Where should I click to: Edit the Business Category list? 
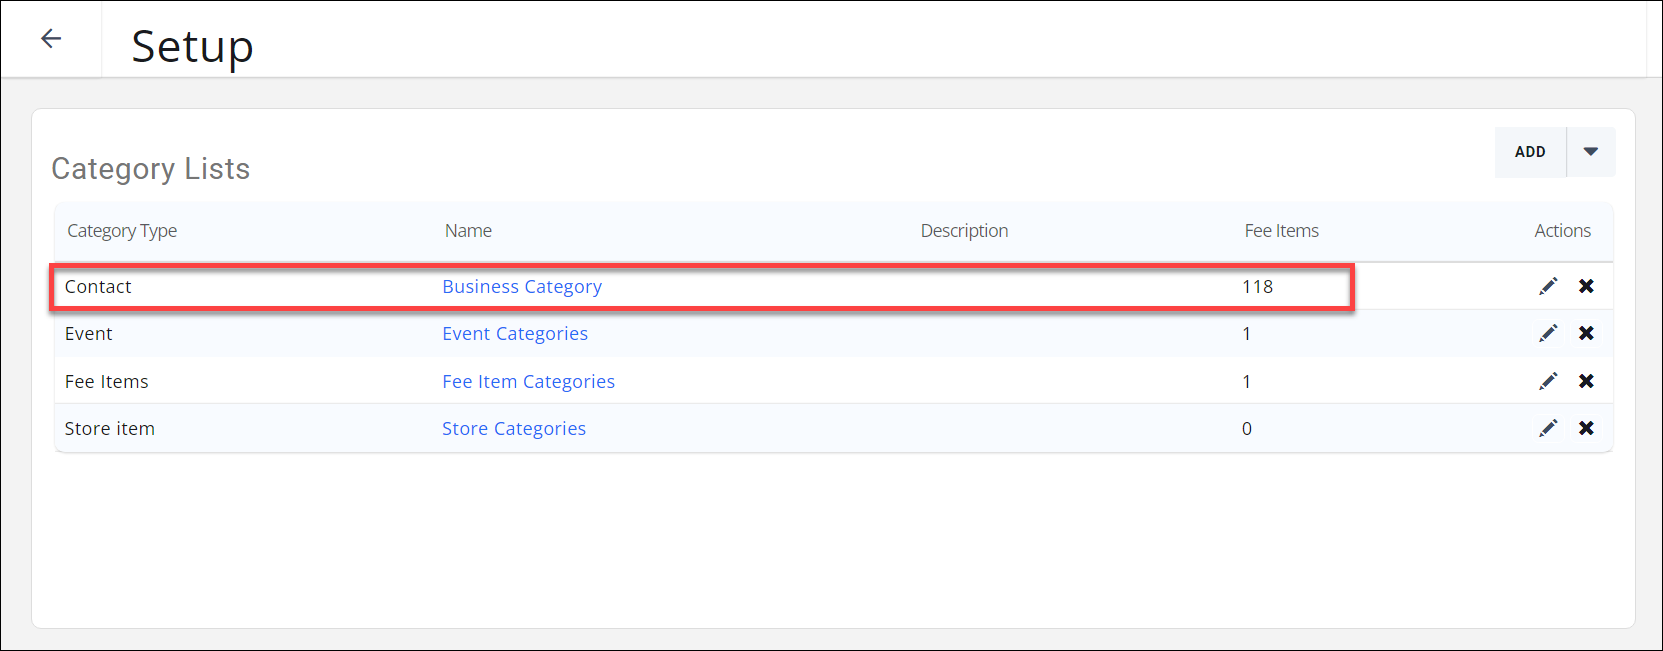coord(1548,287)
